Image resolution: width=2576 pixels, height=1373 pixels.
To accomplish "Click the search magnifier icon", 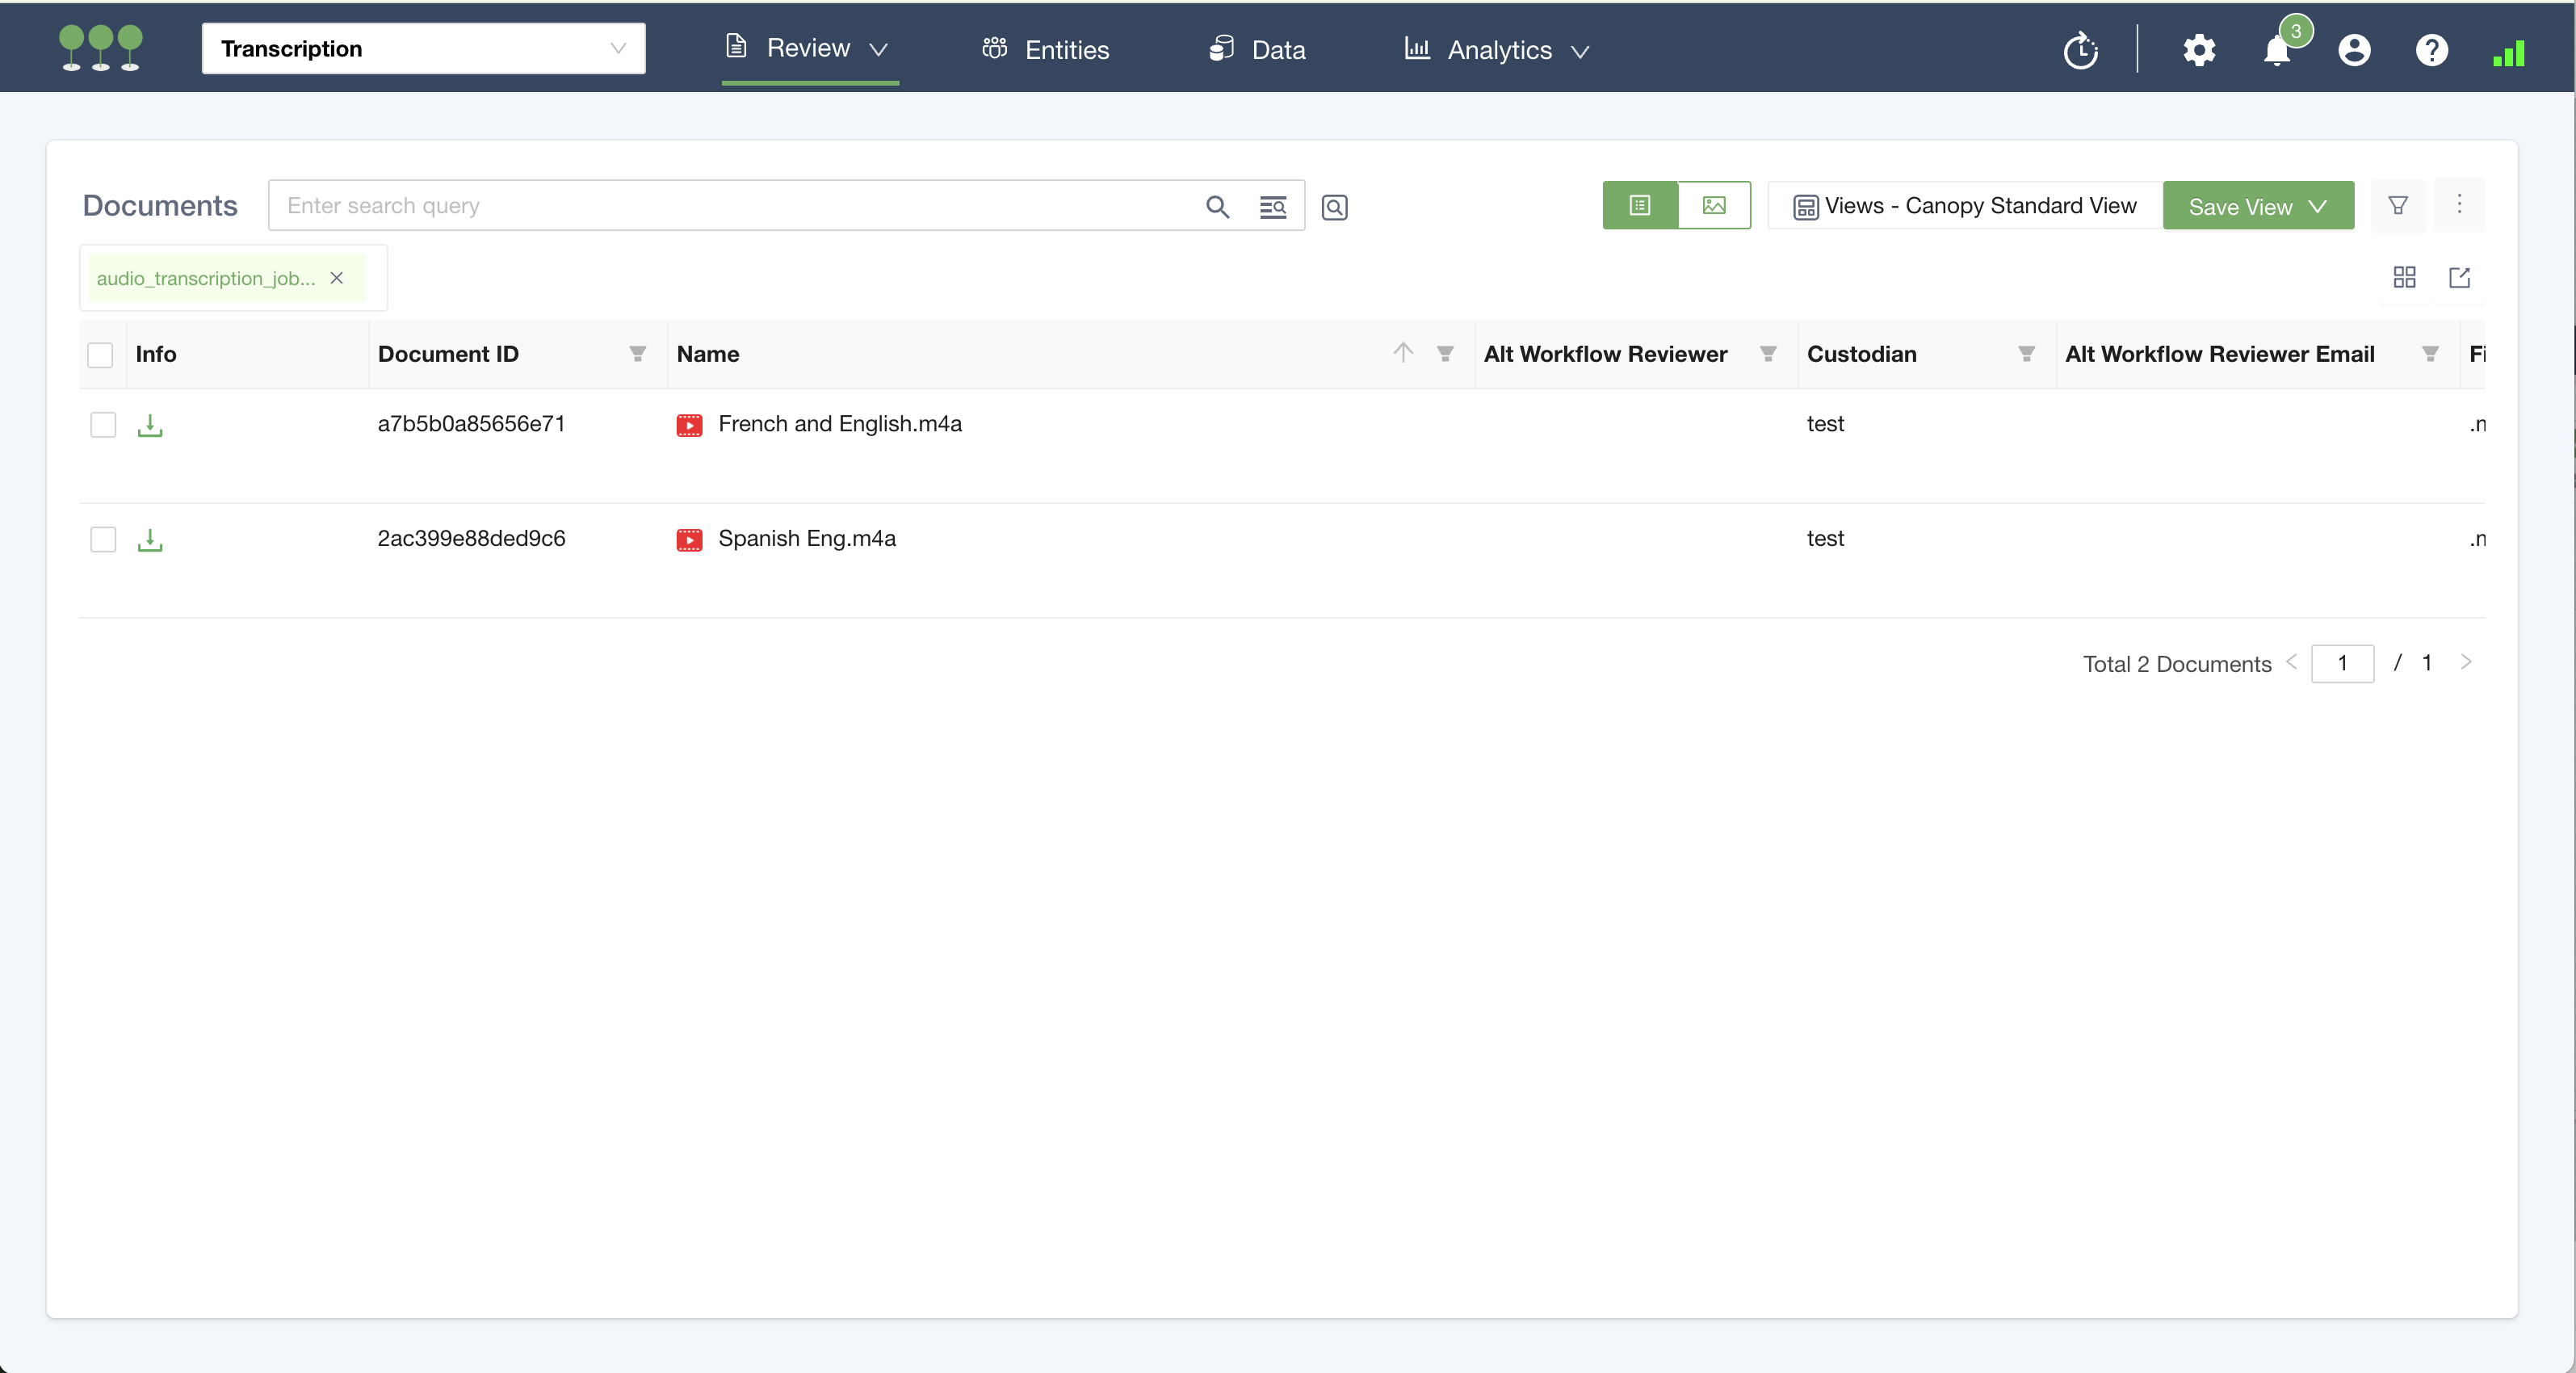I will click(1217, 206).
